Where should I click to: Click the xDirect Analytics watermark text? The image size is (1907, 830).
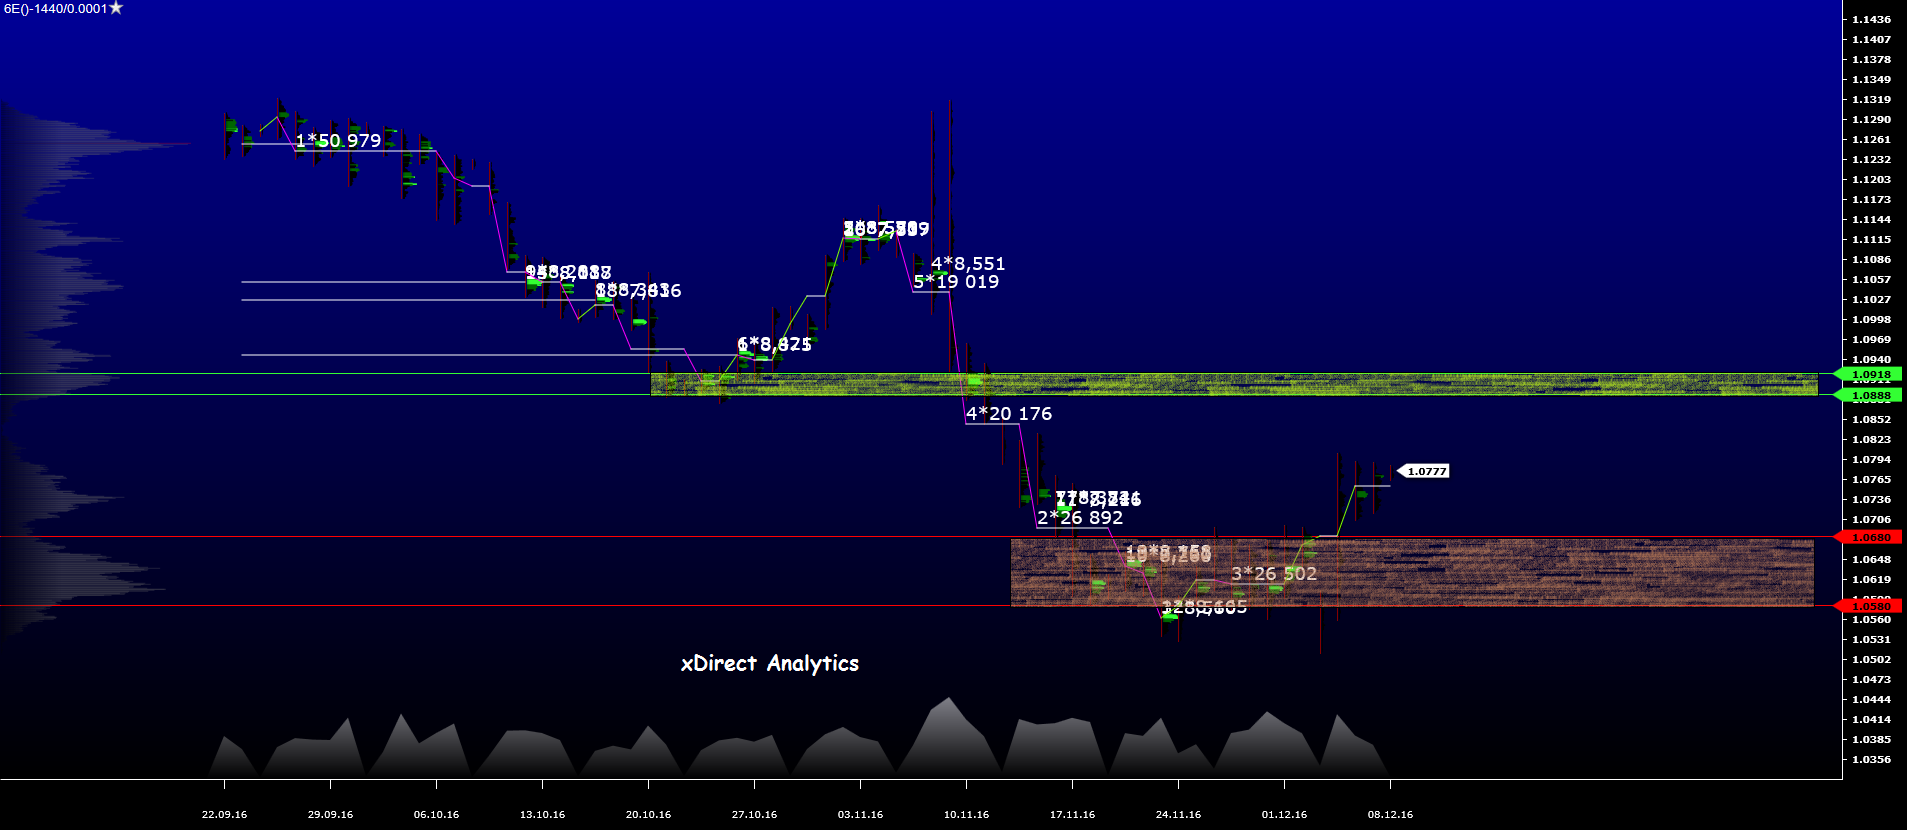(769, 663)
